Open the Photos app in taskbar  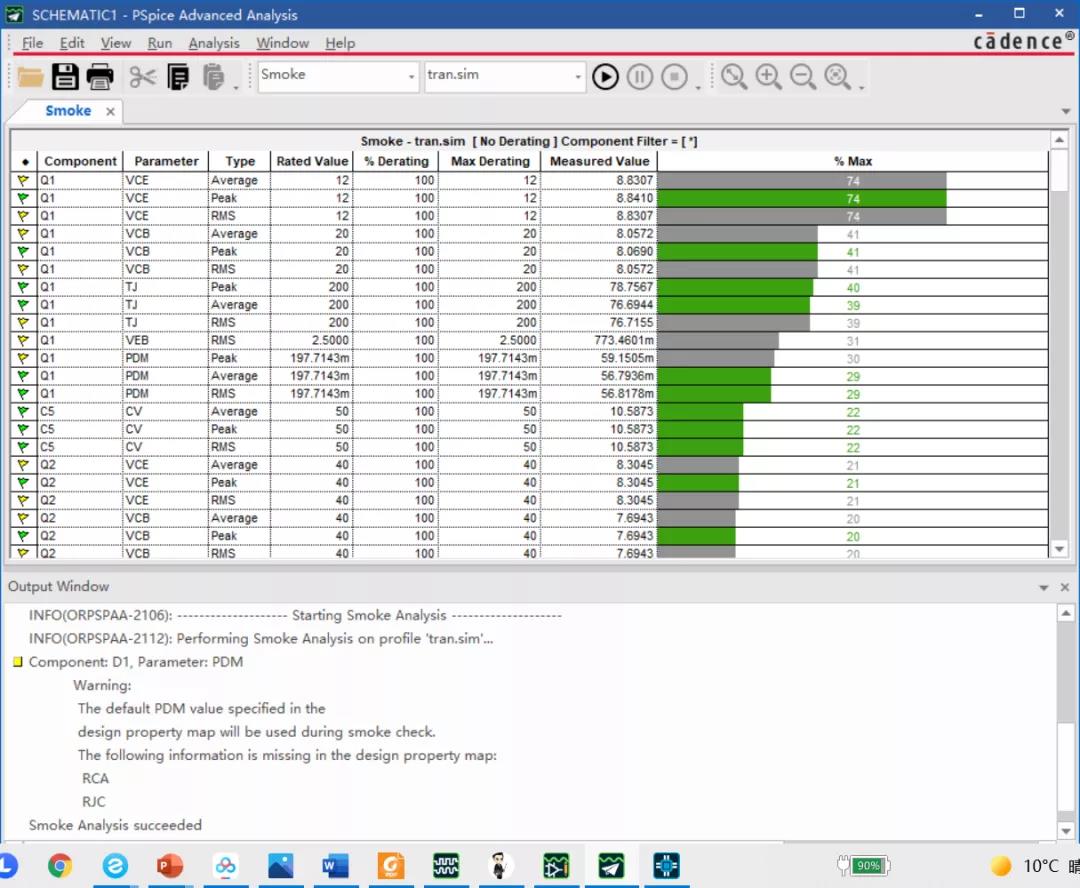click(280, 865)
